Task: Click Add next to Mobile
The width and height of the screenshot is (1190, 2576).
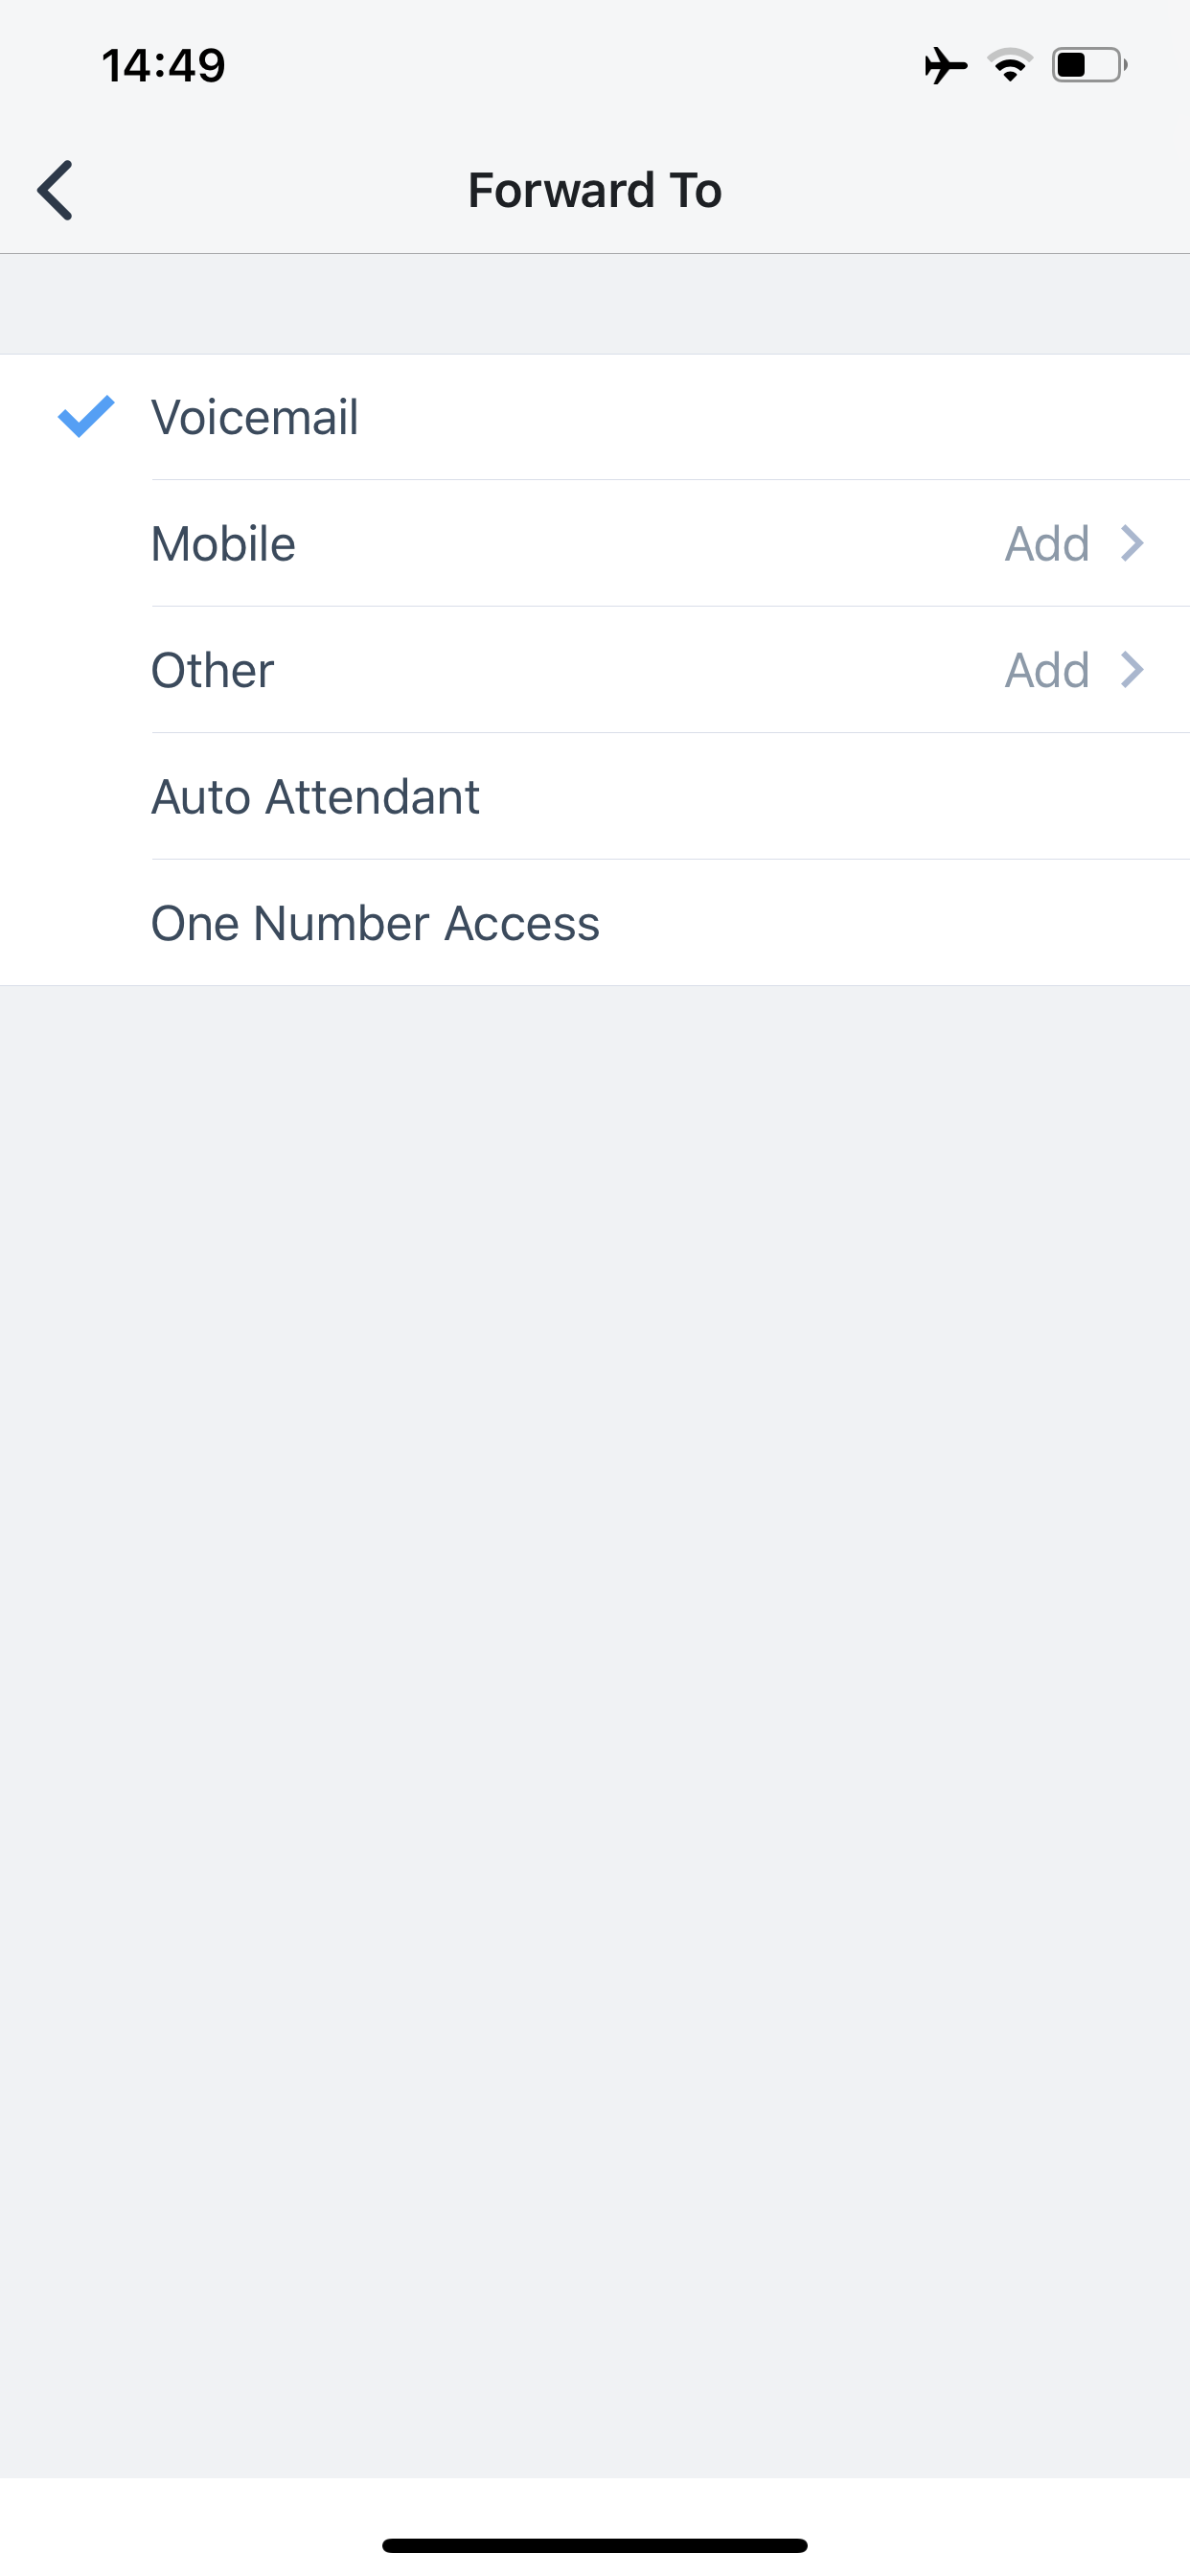Action: tap(1047, 544)
